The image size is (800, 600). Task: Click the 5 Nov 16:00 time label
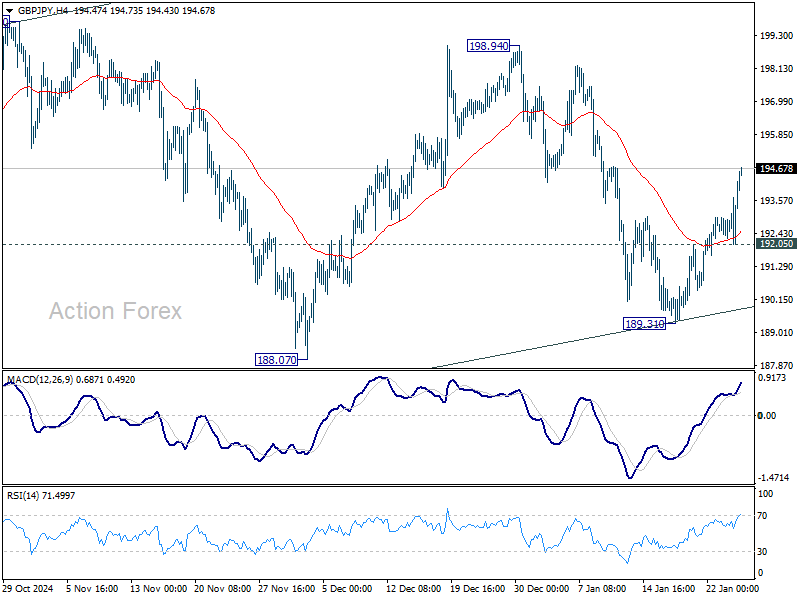pos(92,589)
